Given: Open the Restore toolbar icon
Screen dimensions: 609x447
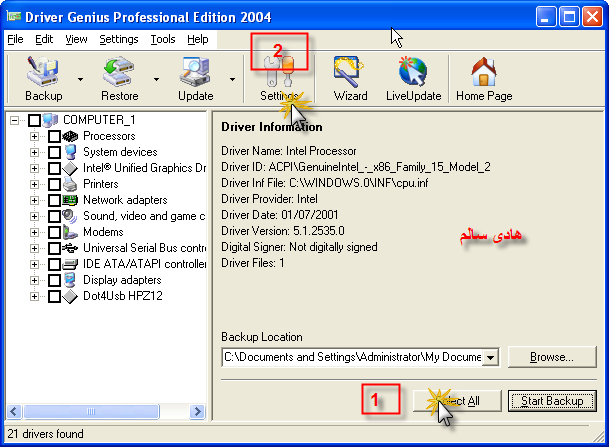Looking at the screenshot, I should point(119,71).
